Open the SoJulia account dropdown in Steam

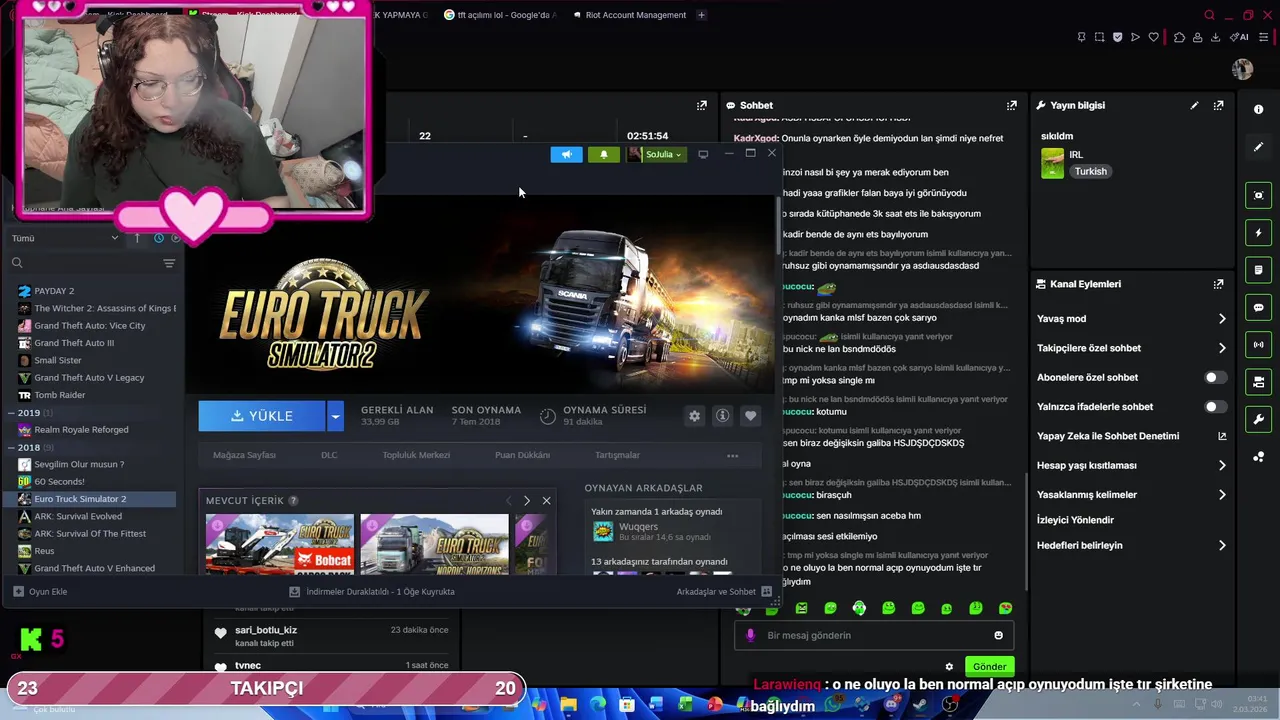click(656, 154)
